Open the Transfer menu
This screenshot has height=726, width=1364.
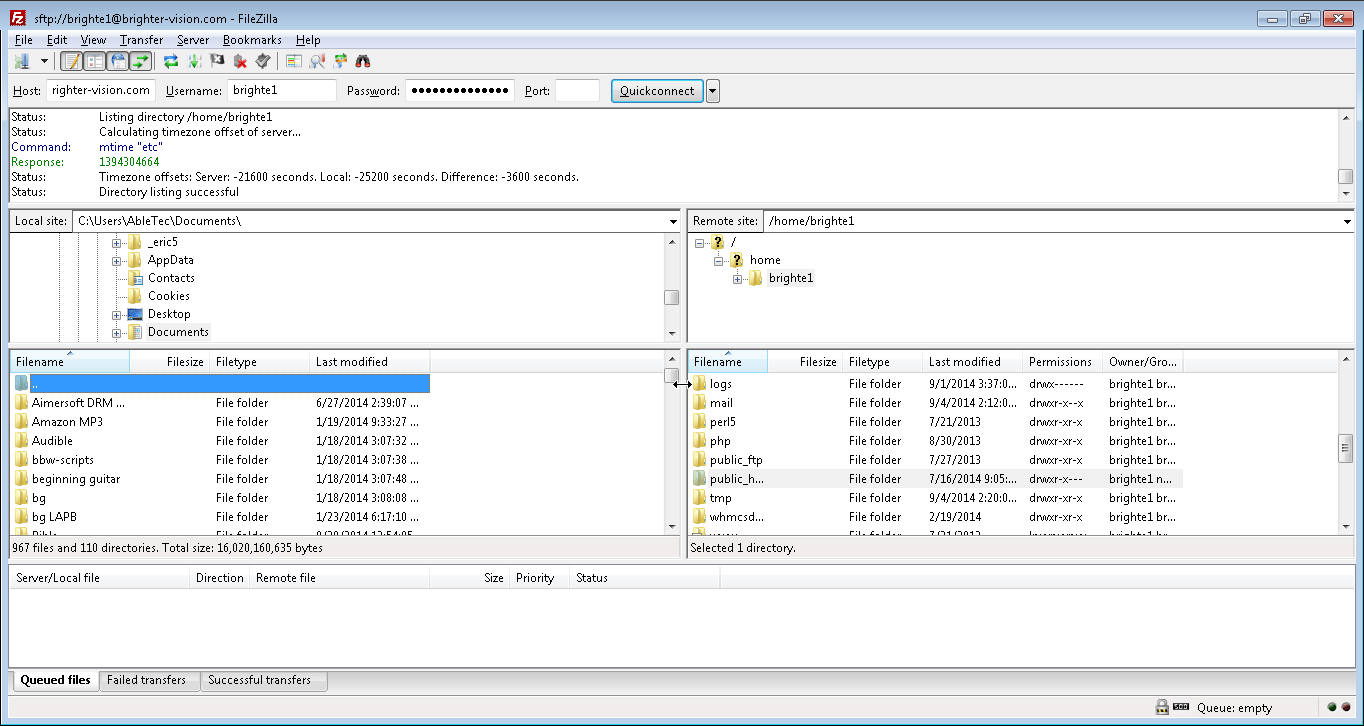point(141,40)
